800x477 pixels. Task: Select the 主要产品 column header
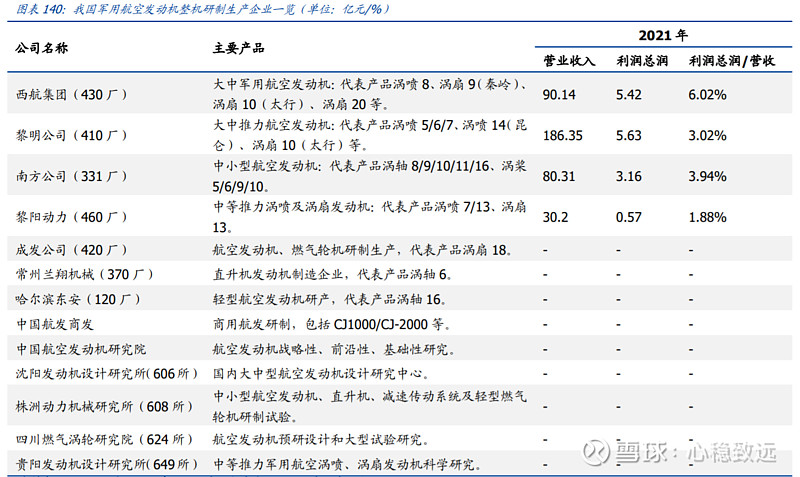[x=239, y=48]
